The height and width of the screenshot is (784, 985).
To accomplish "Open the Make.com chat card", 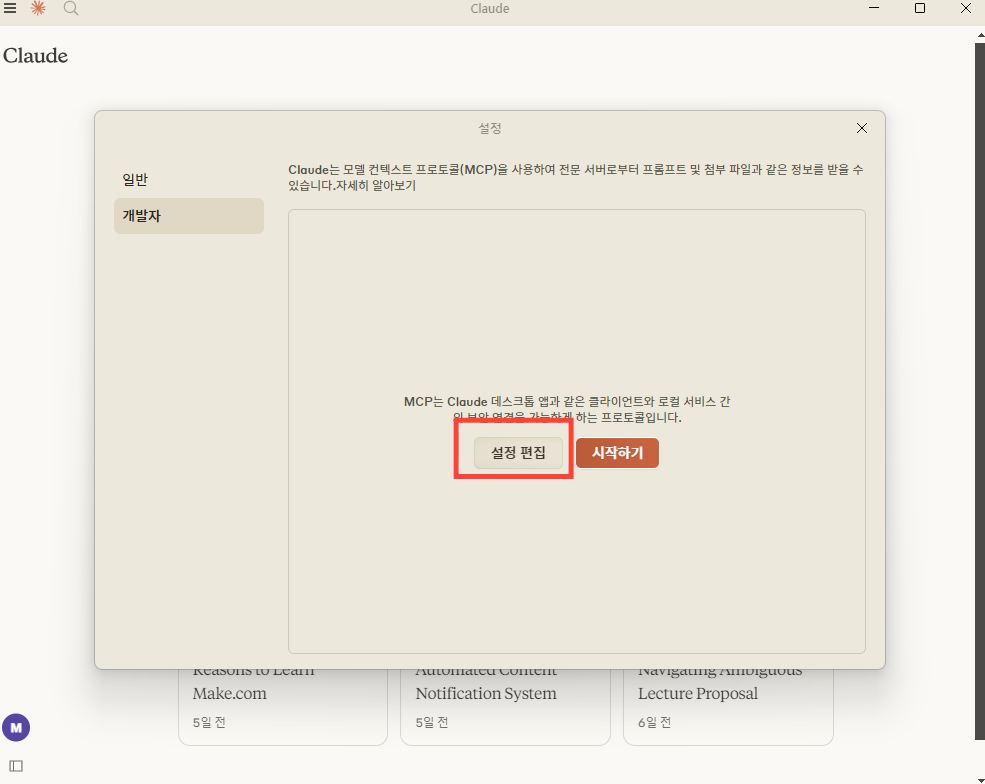I will coord(283,707).
